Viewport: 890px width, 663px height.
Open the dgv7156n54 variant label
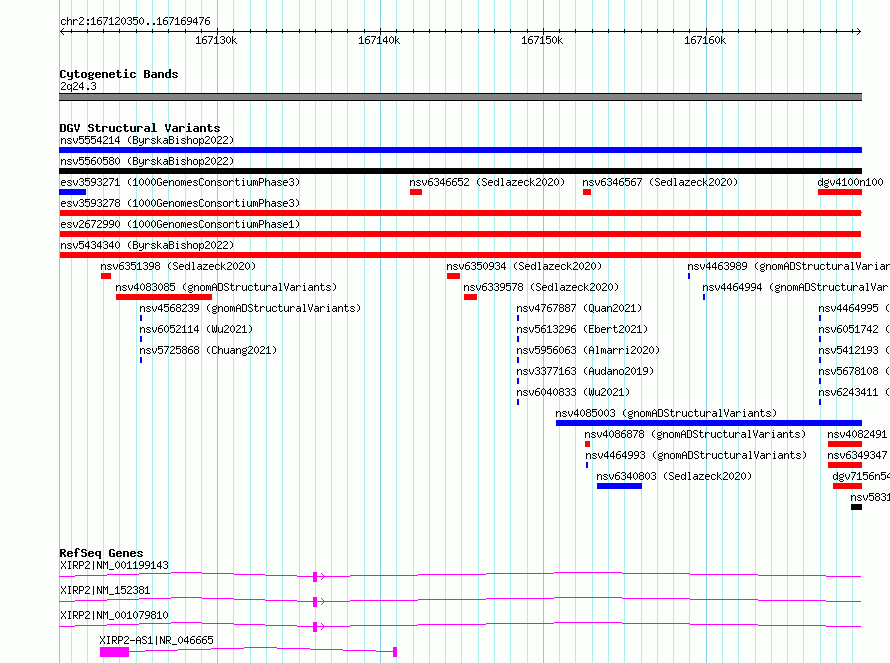click(861, 476)
